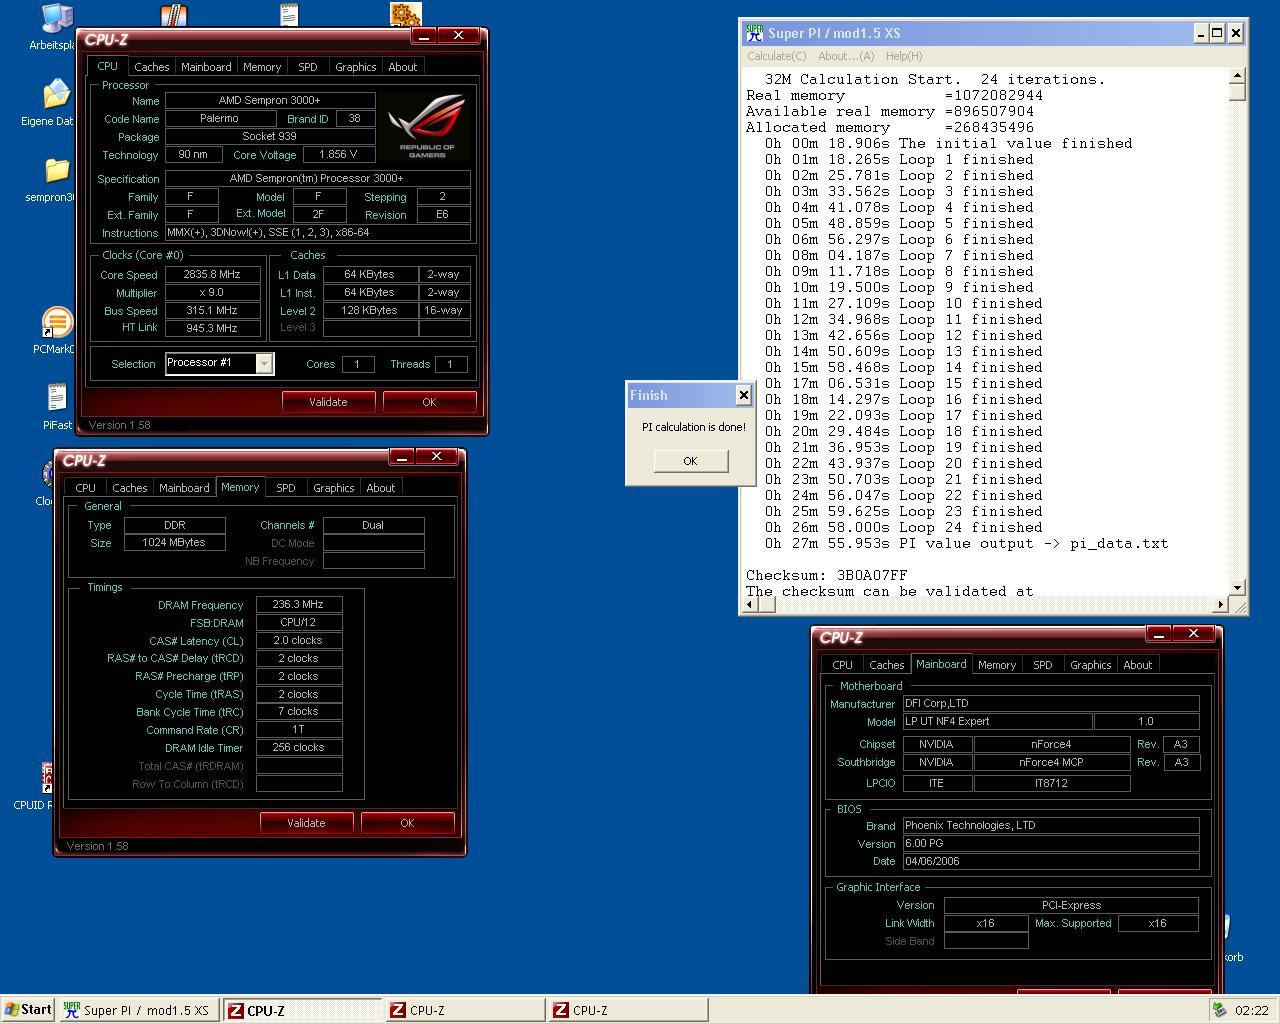The image size is (1280, 1024).
Task: Activate the third CPU-Z taskbar button
Action: (628, 1010)
